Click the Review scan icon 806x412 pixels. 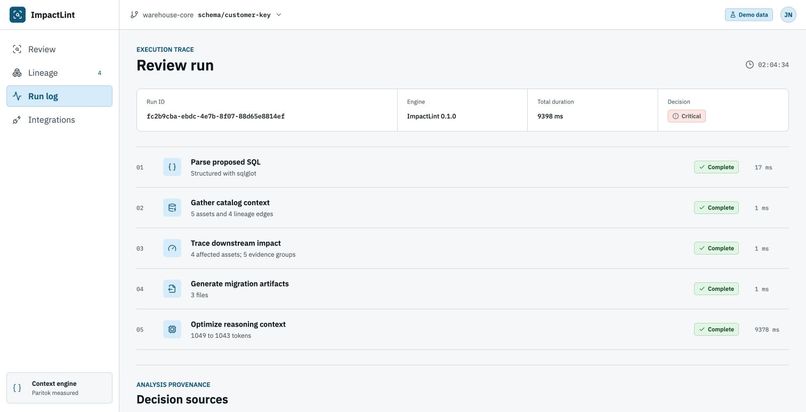coord(17,49)
